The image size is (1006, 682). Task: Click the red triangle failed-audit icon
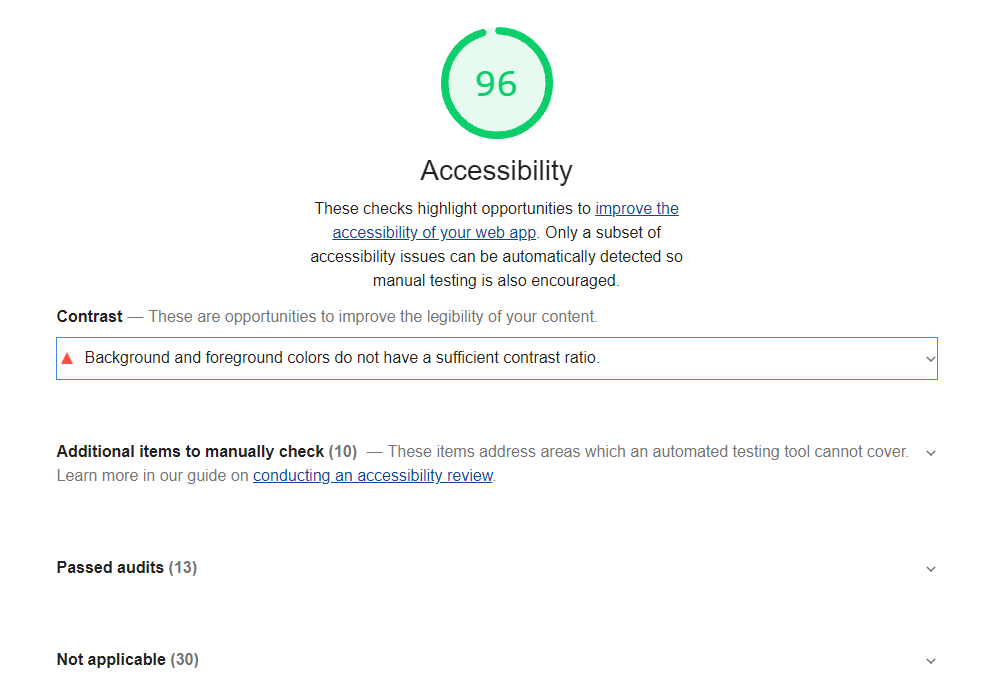(67, 358)
